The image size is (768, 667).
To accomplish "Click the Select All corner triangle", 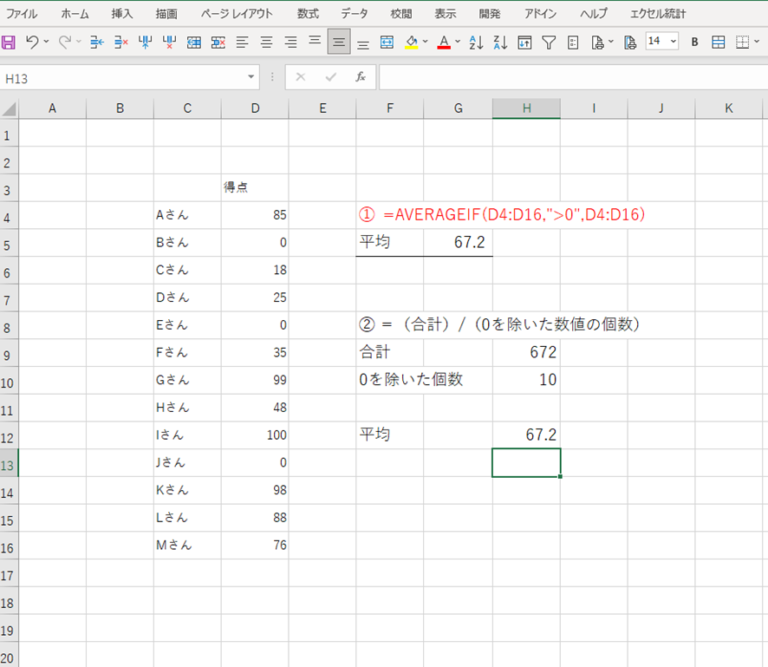I will [x=9, y=108].
